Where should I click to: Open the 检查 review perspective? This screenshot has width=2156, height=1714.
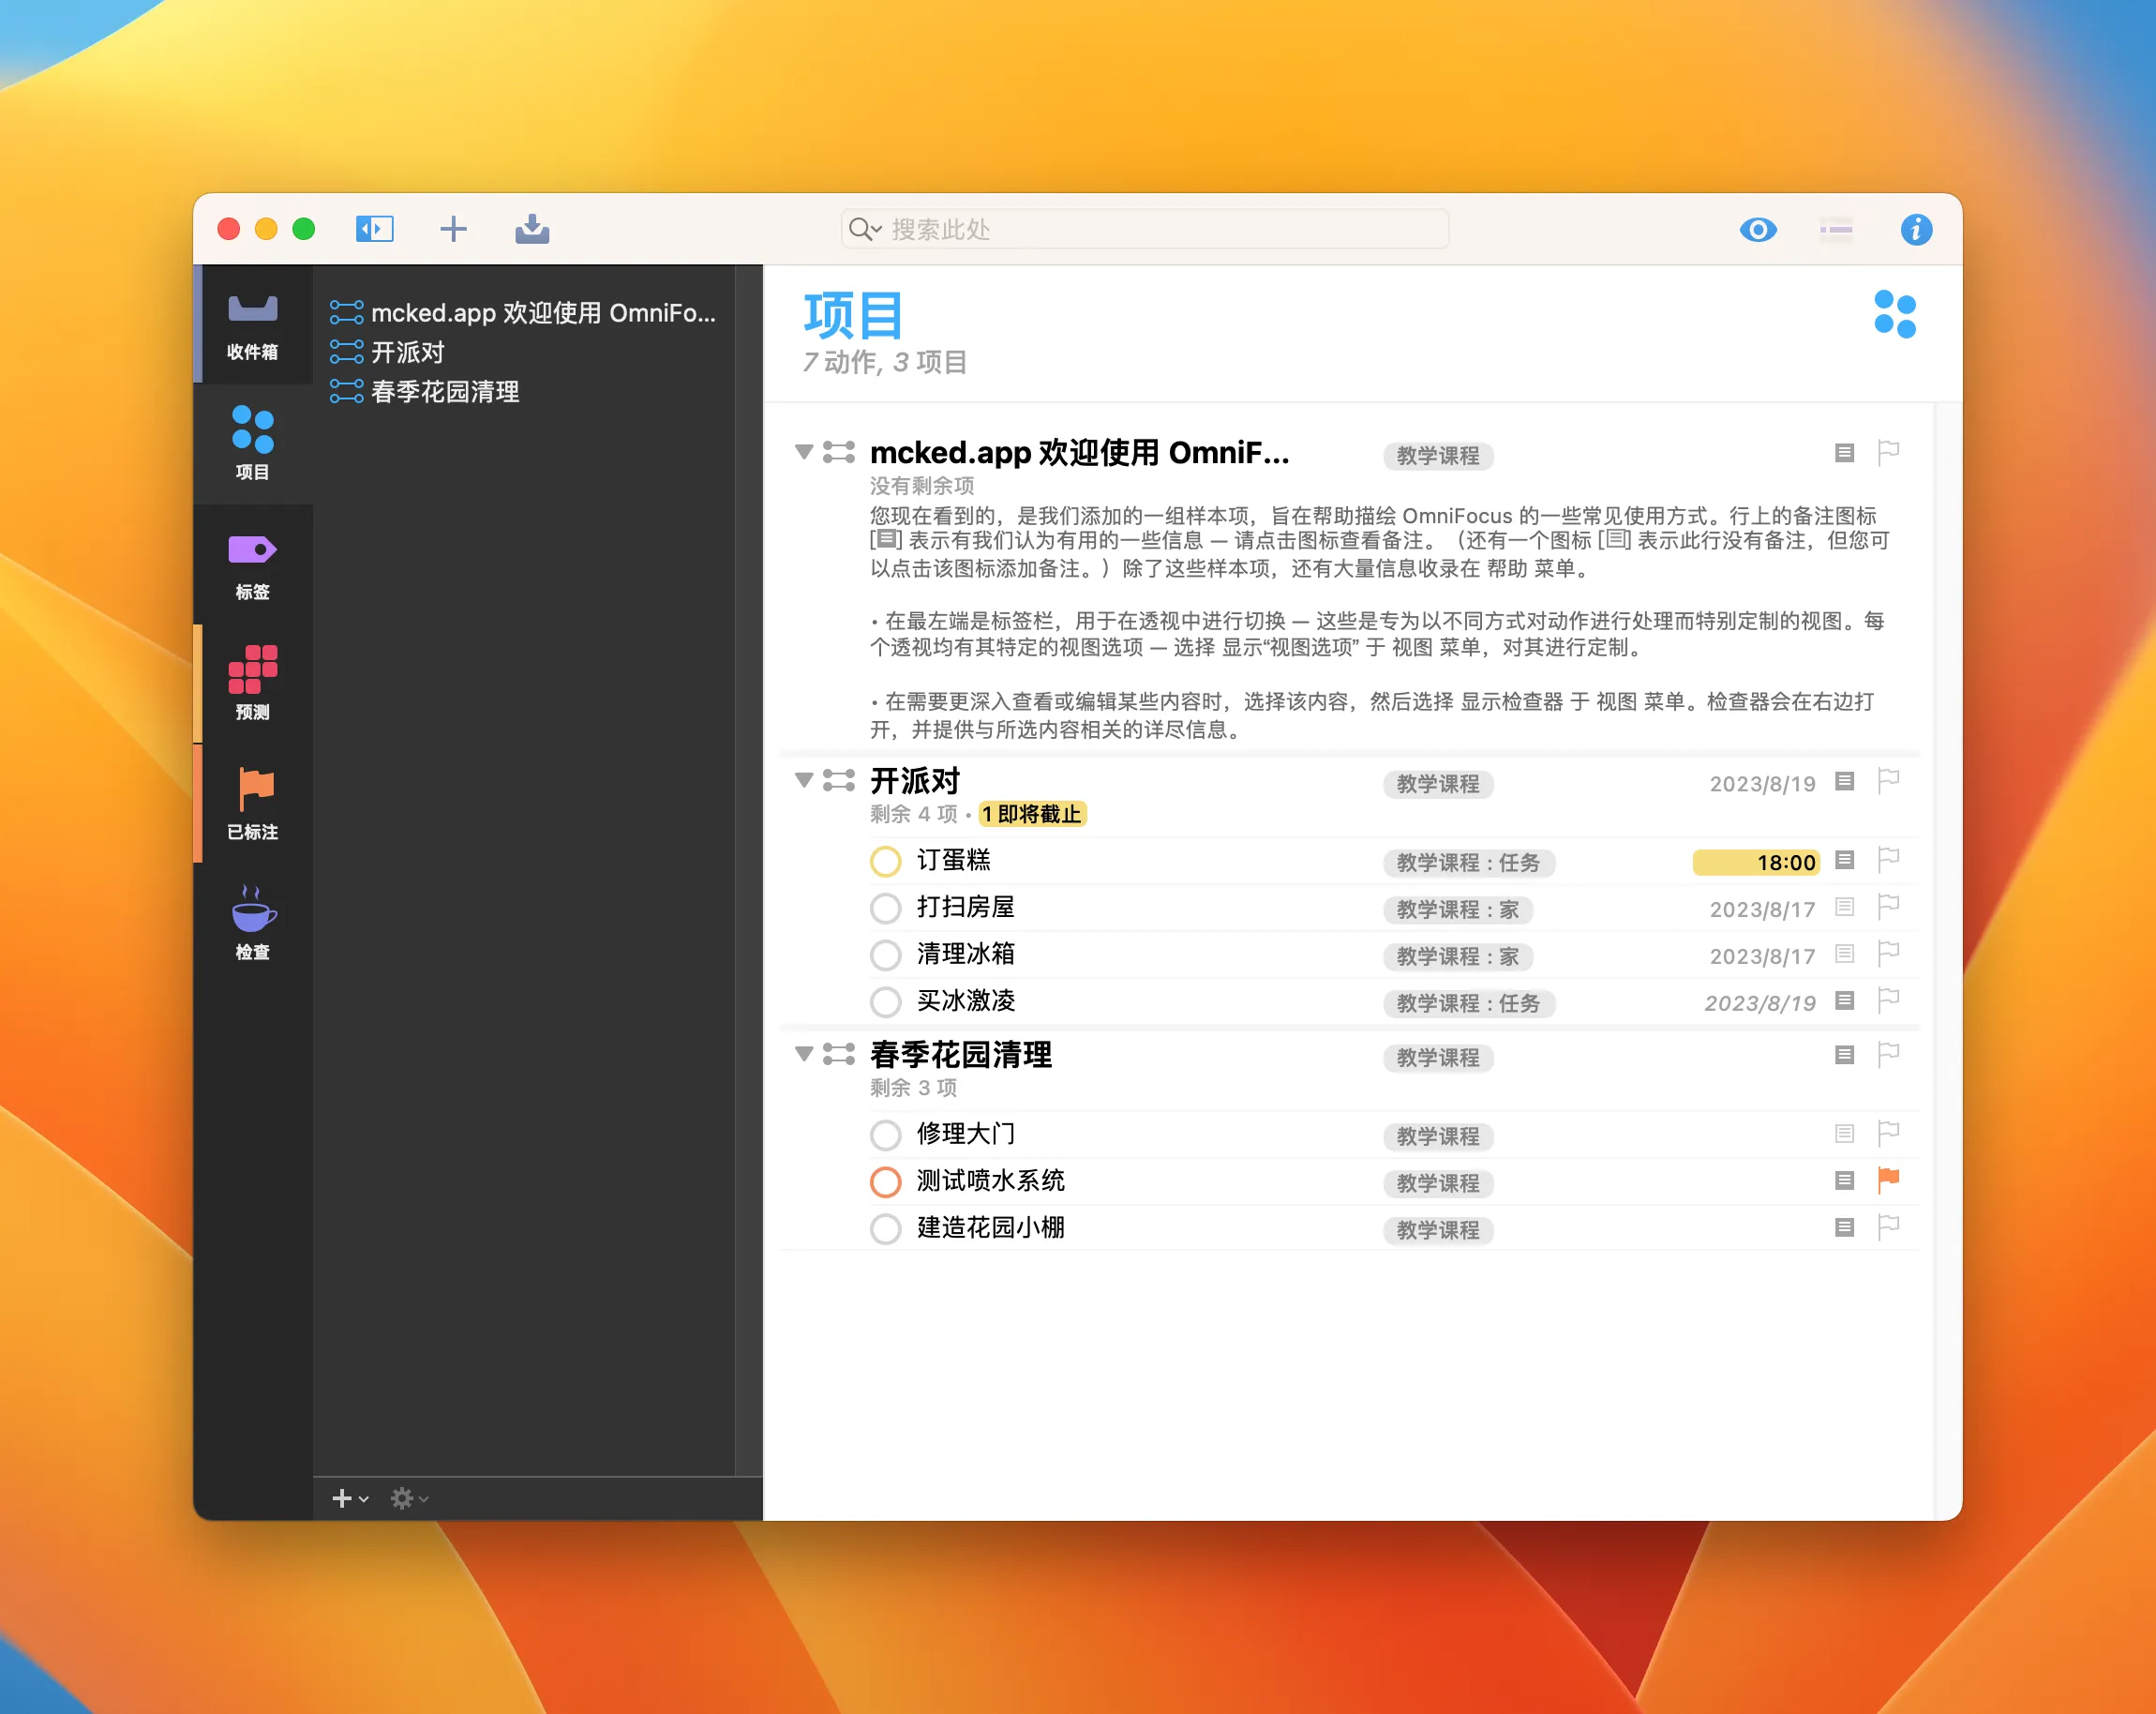tap(252, 922)
